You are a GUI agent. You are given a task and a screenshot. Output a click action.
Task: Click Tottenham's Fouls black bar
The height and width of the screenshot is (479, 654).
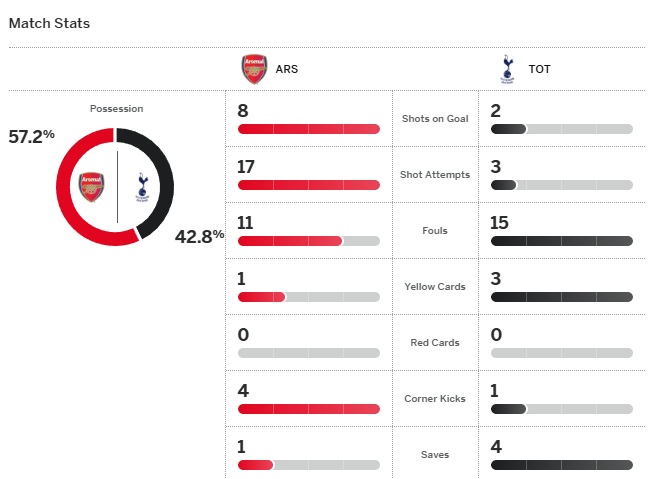(561, 241)
